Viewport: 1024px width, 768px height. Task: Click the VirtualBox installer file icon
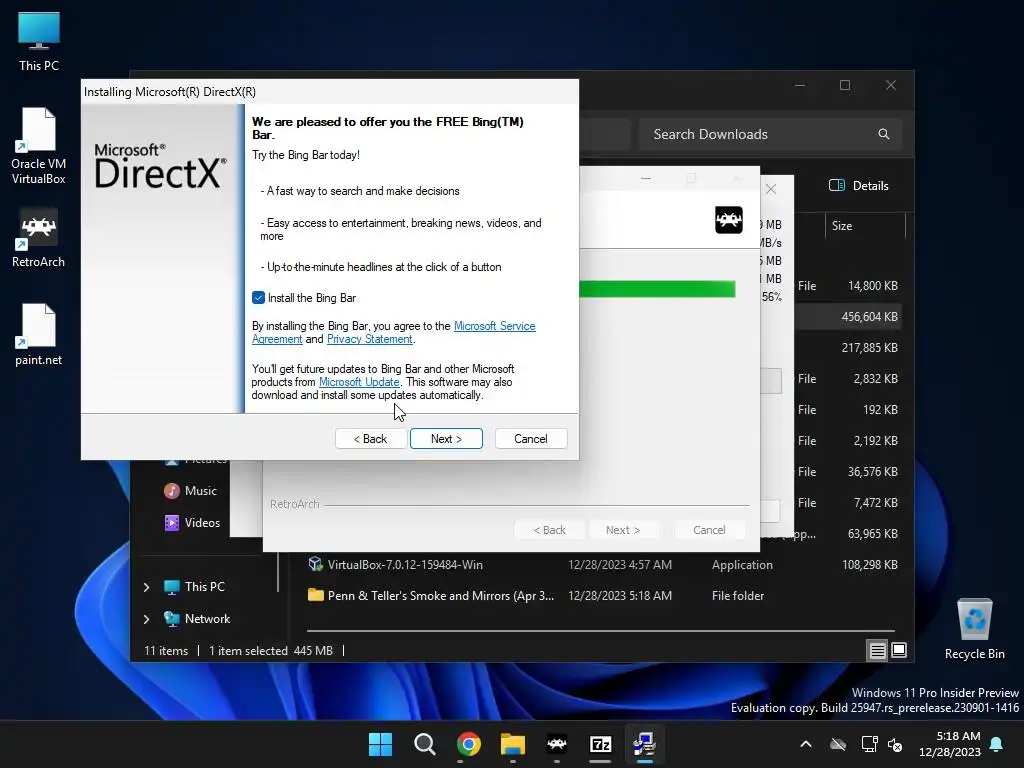315,564
